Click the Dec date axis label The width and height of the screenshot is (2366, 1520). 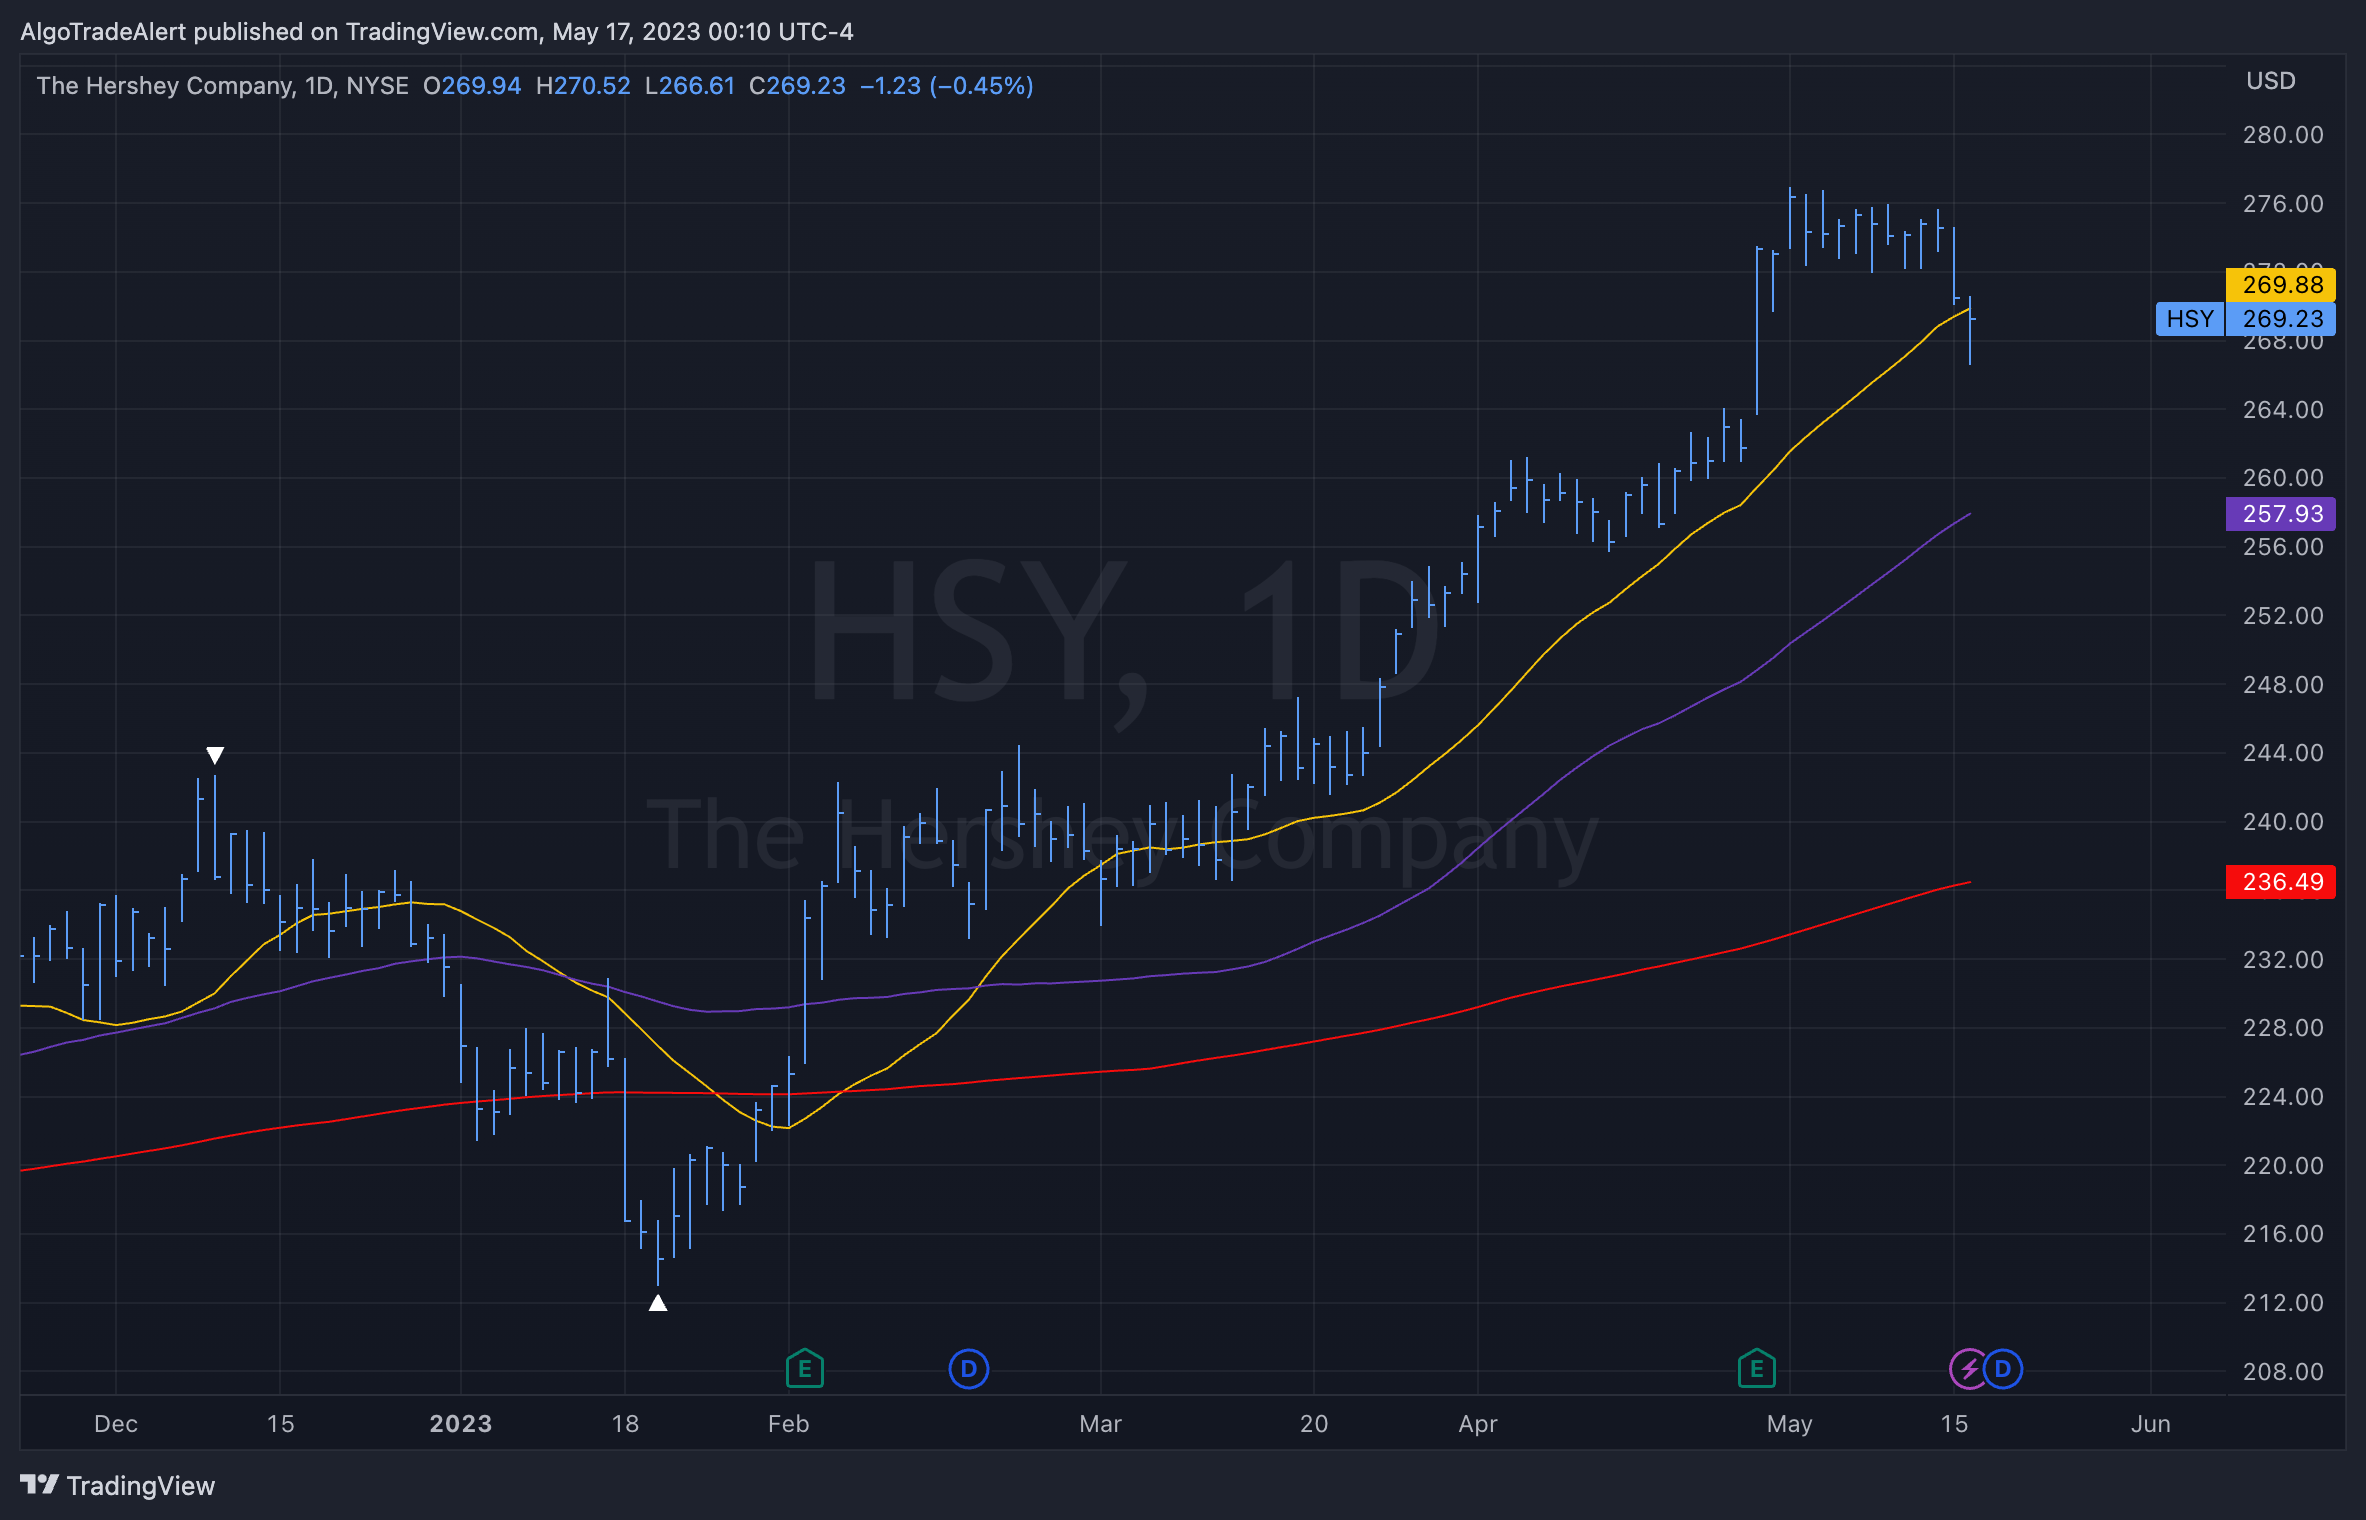(x=116, y=1424)
